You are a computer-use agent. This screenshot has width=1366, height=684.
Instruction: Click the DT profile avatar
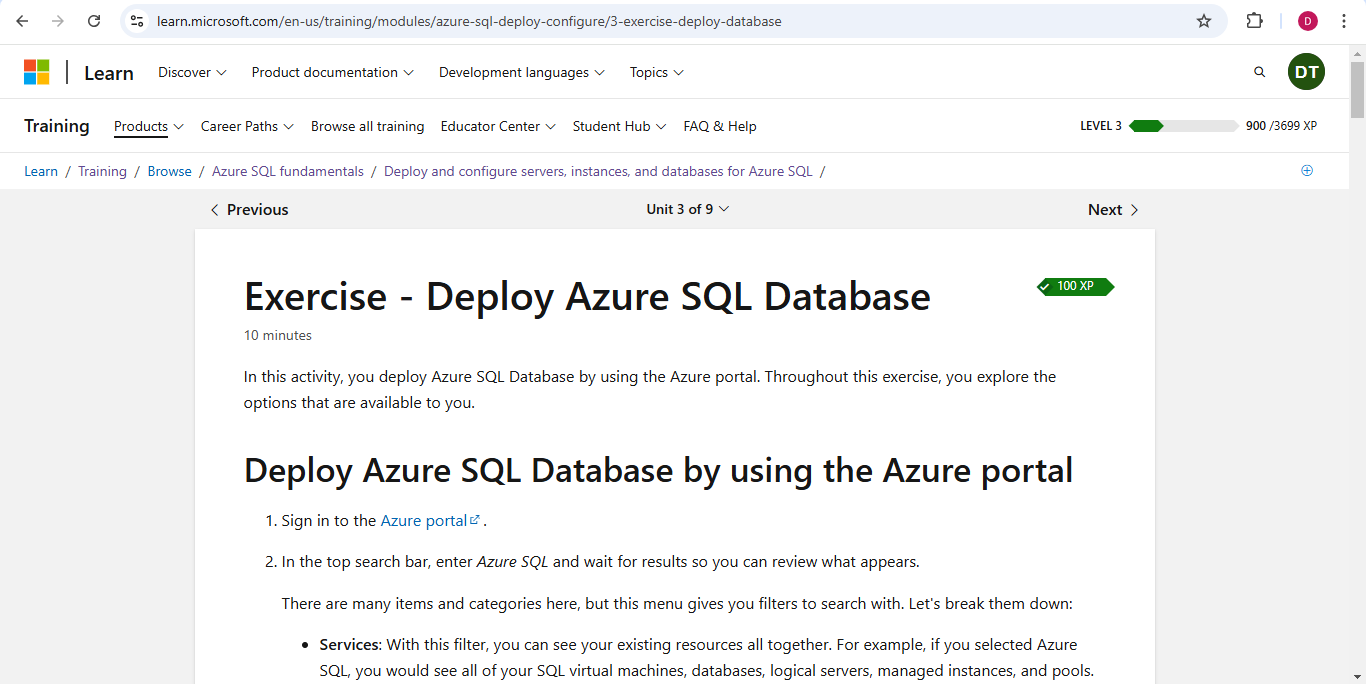click(1306, 72)
